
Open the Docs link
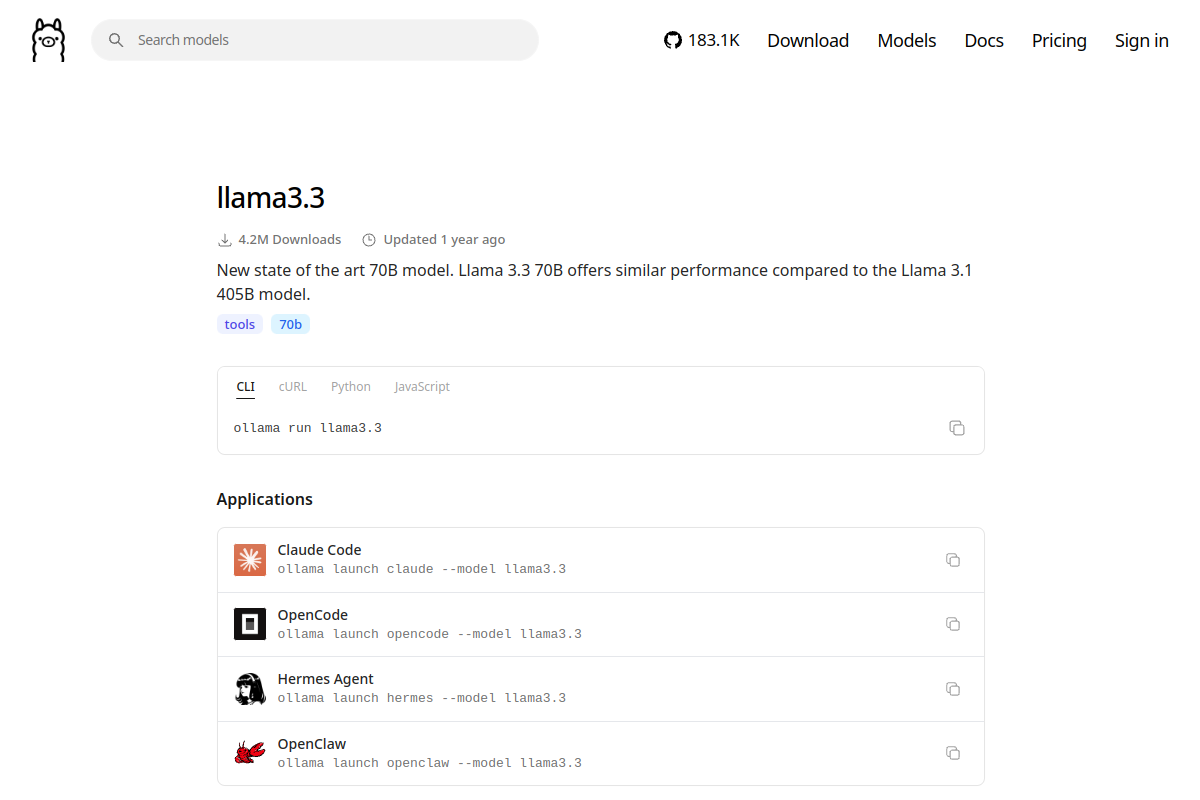(x=984, y=40)
